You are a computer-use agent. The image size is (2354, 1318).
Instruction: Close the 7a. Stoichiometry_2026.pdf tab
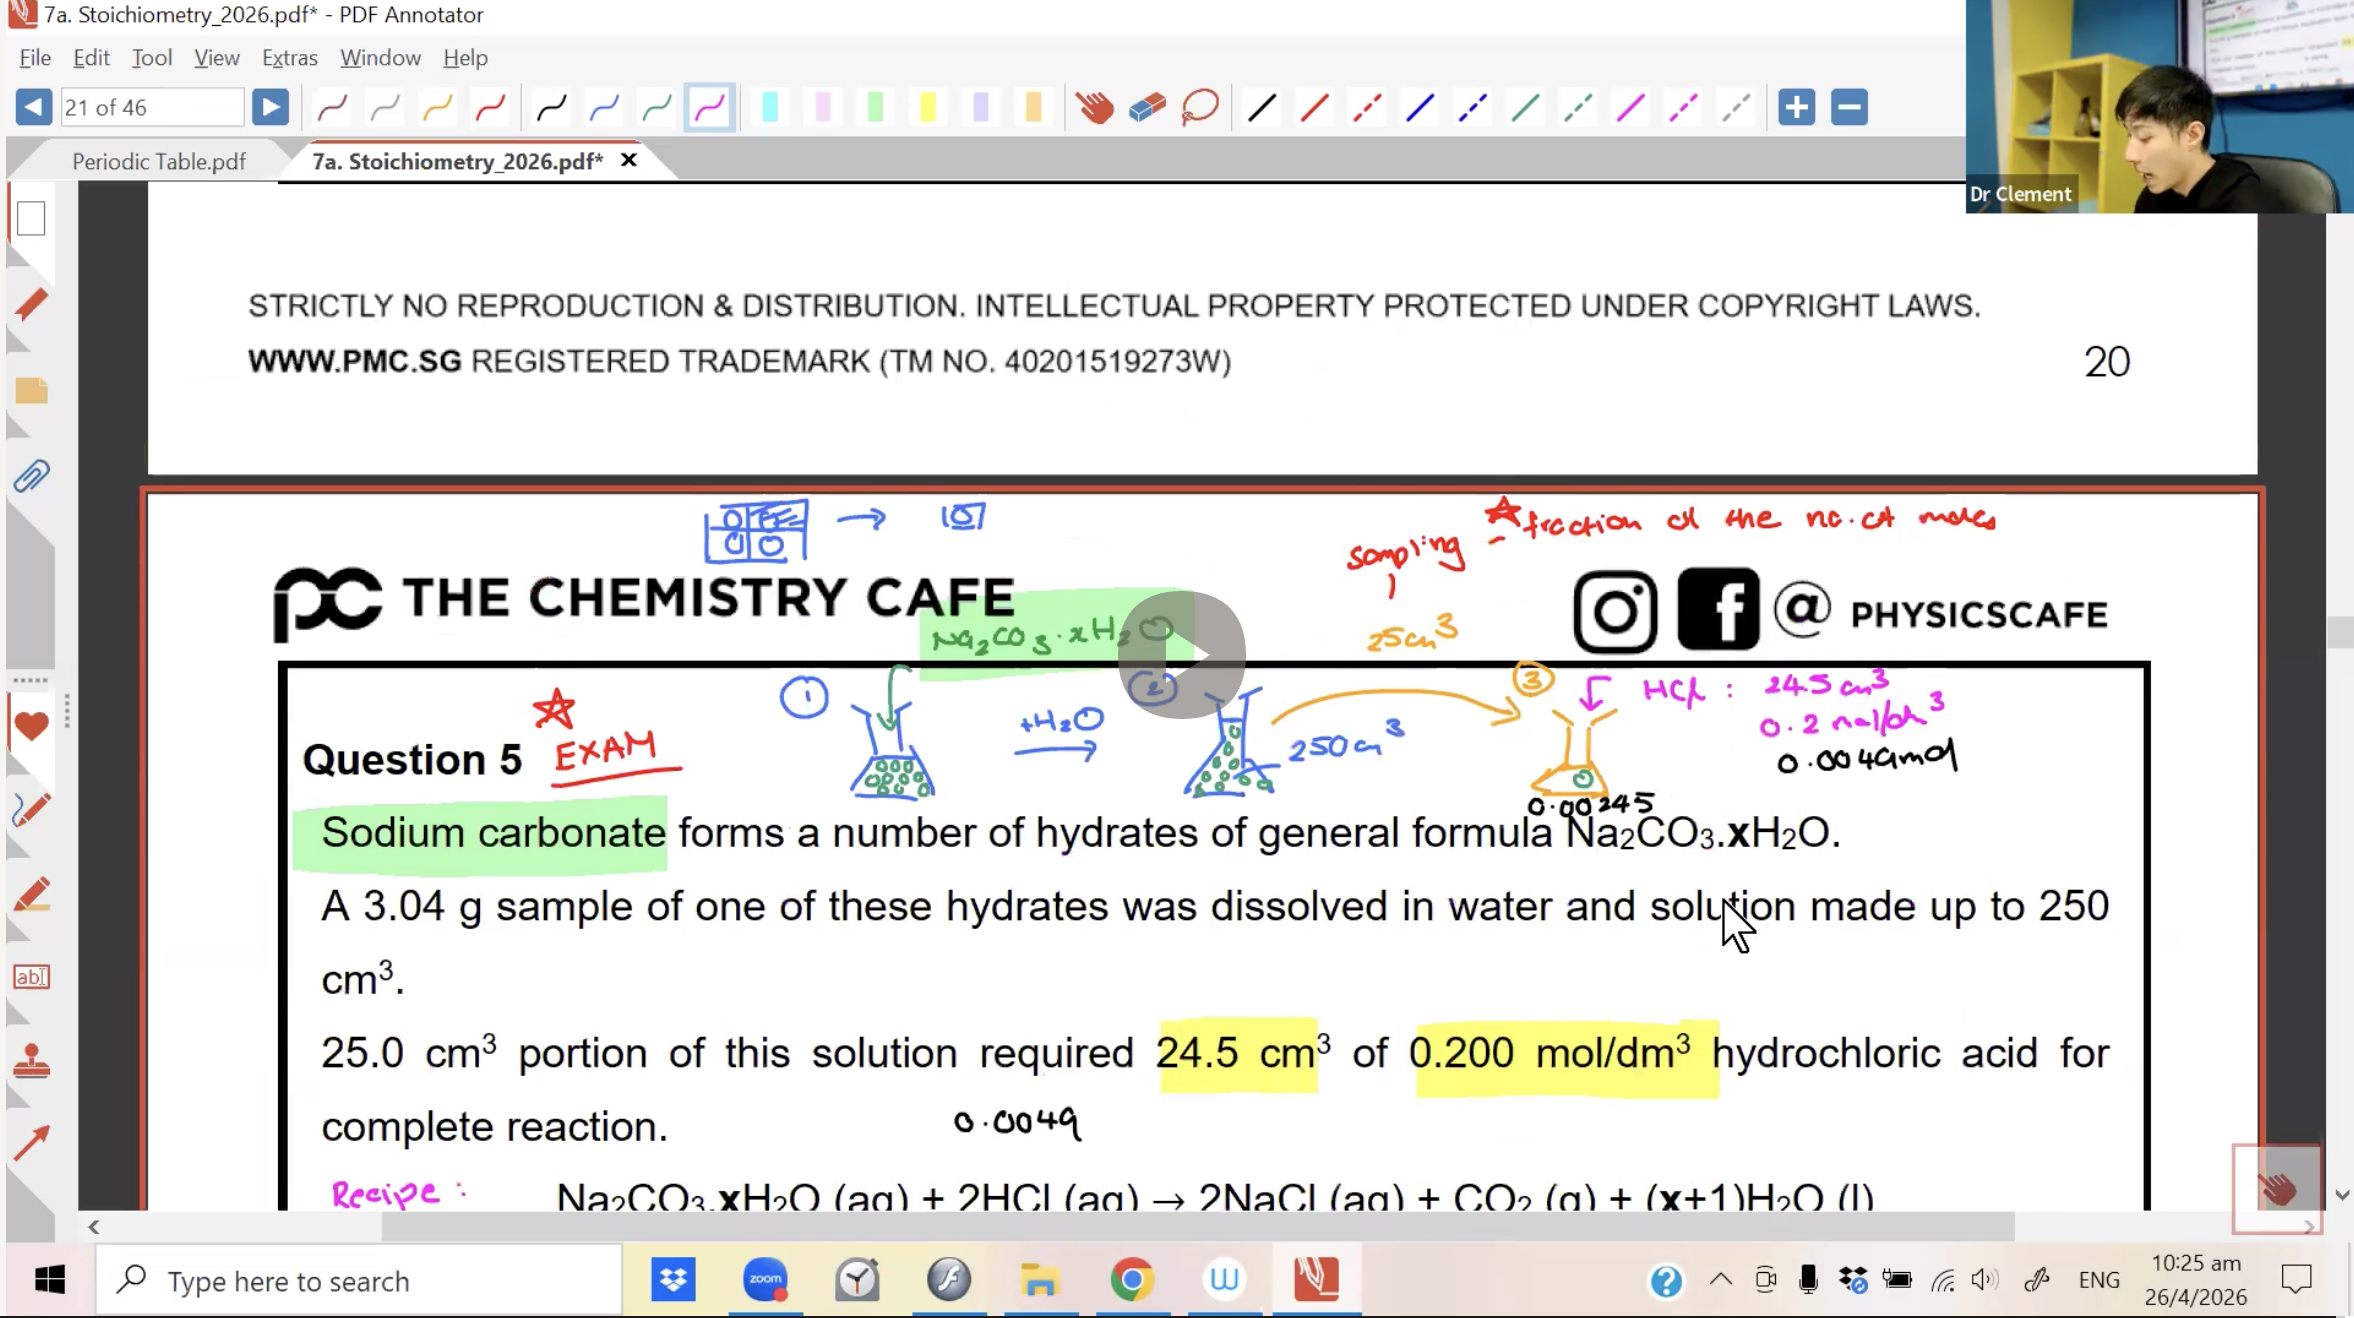coord(629,160)
